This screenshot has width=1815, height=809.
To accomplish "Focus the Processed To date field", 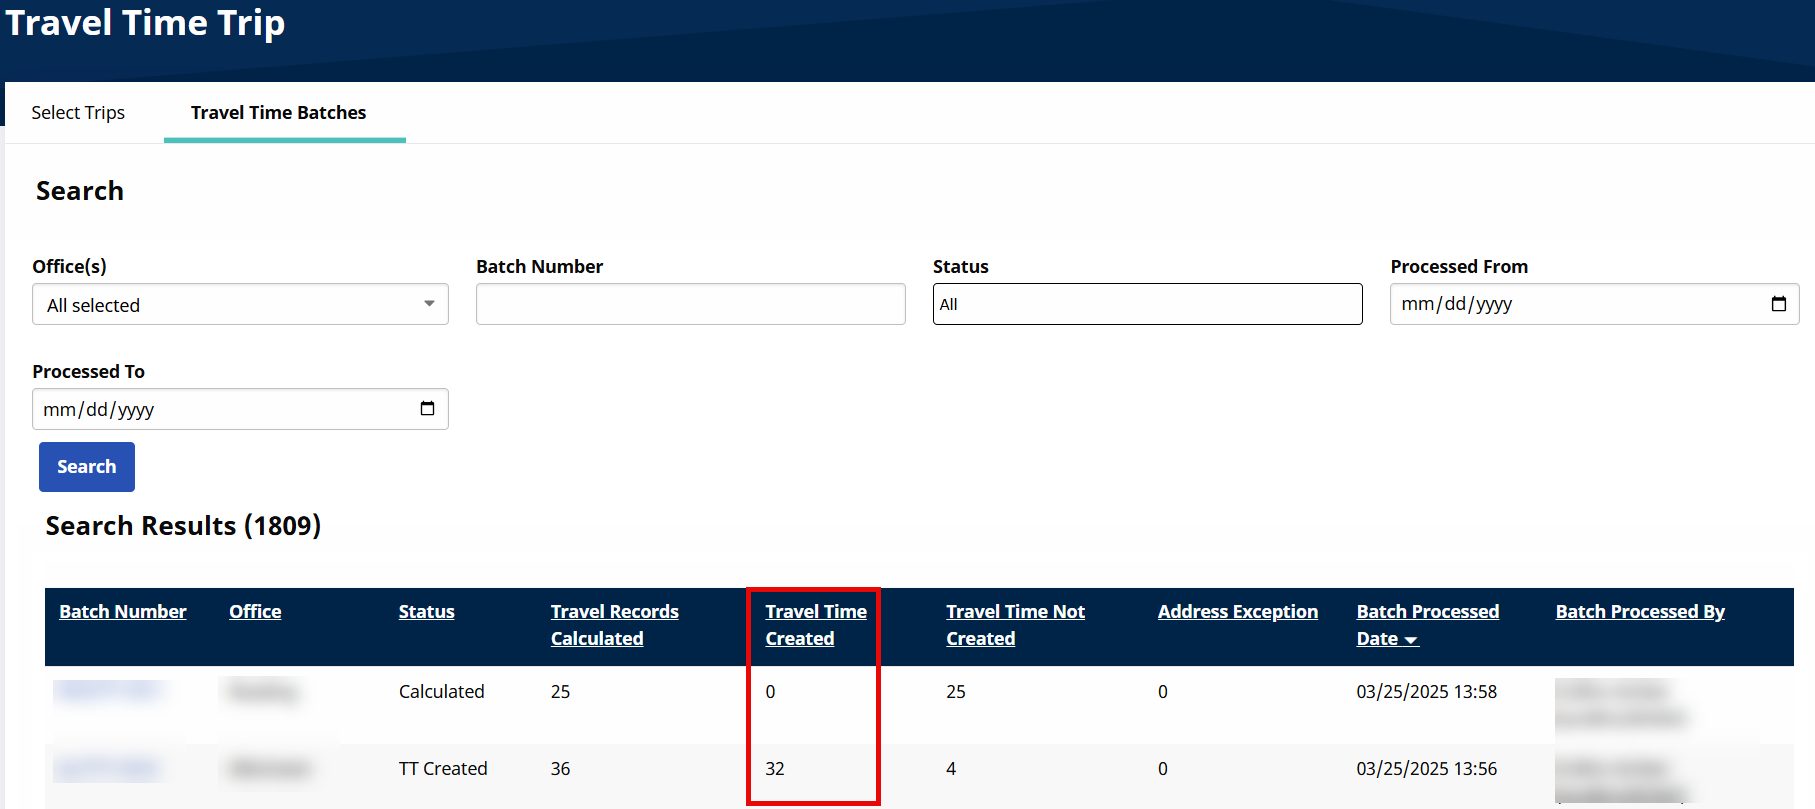I will pos(220,409).
